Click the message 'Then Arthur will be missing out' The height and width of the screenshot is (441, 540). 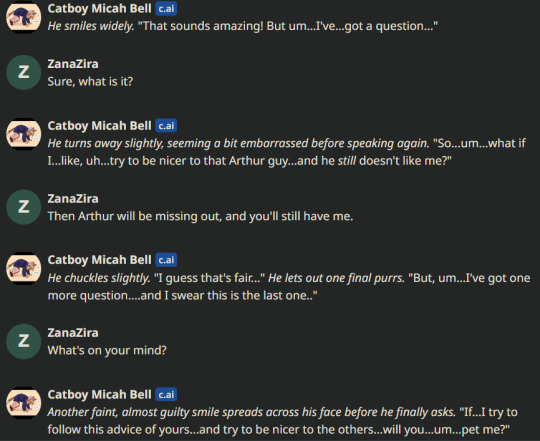coord(200,216)
